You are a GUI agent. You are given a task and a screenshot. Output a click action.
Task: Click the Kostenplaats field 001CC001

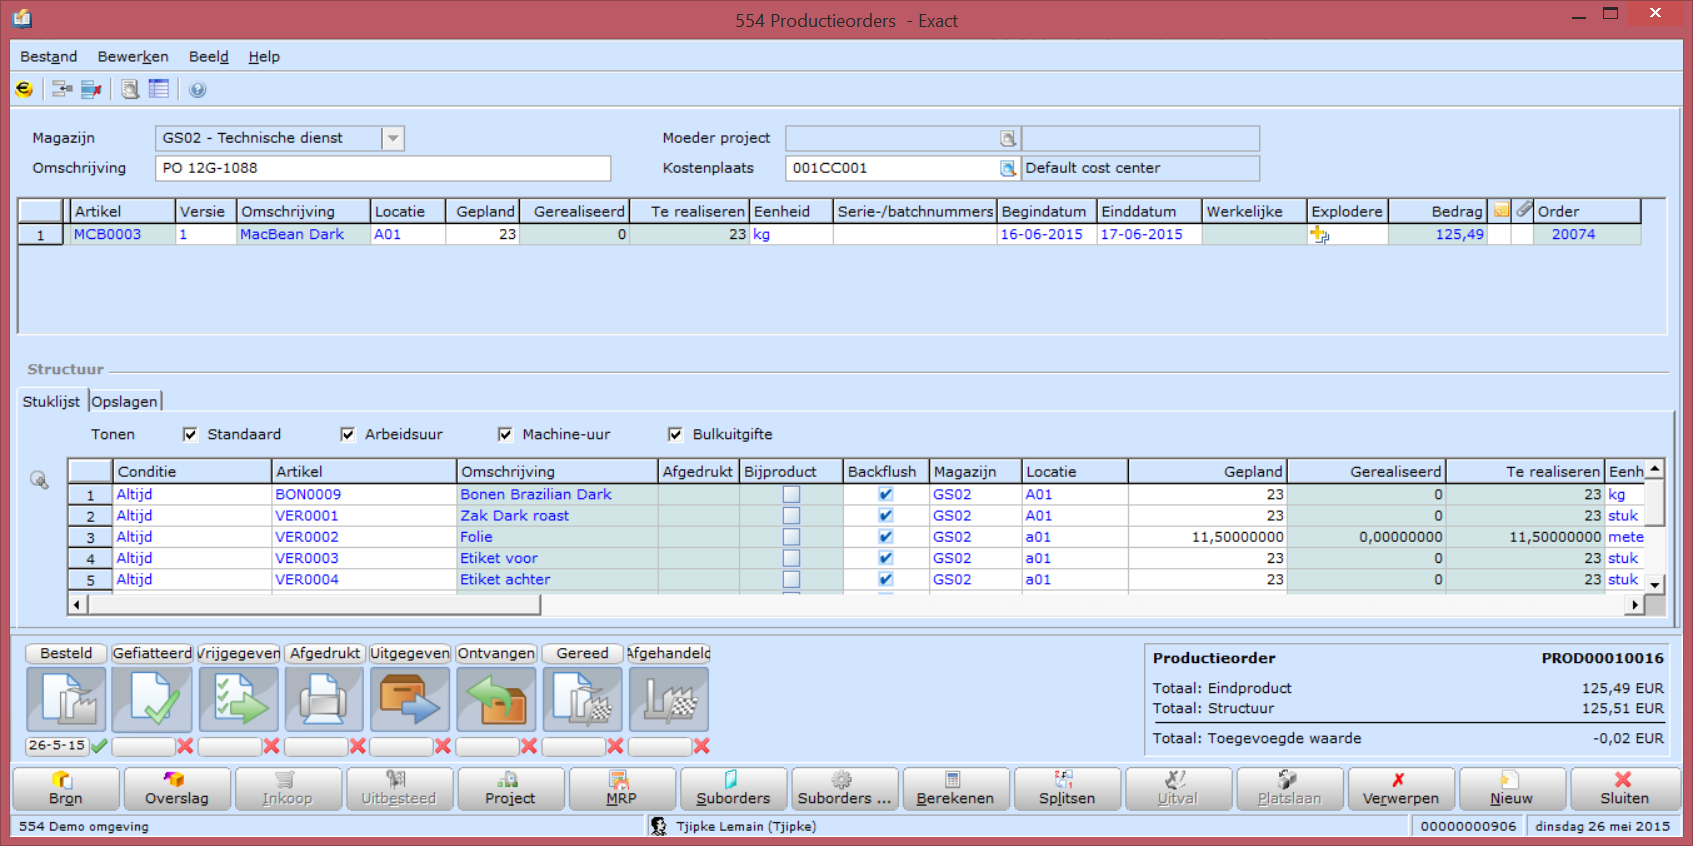(x=892, y=168)
